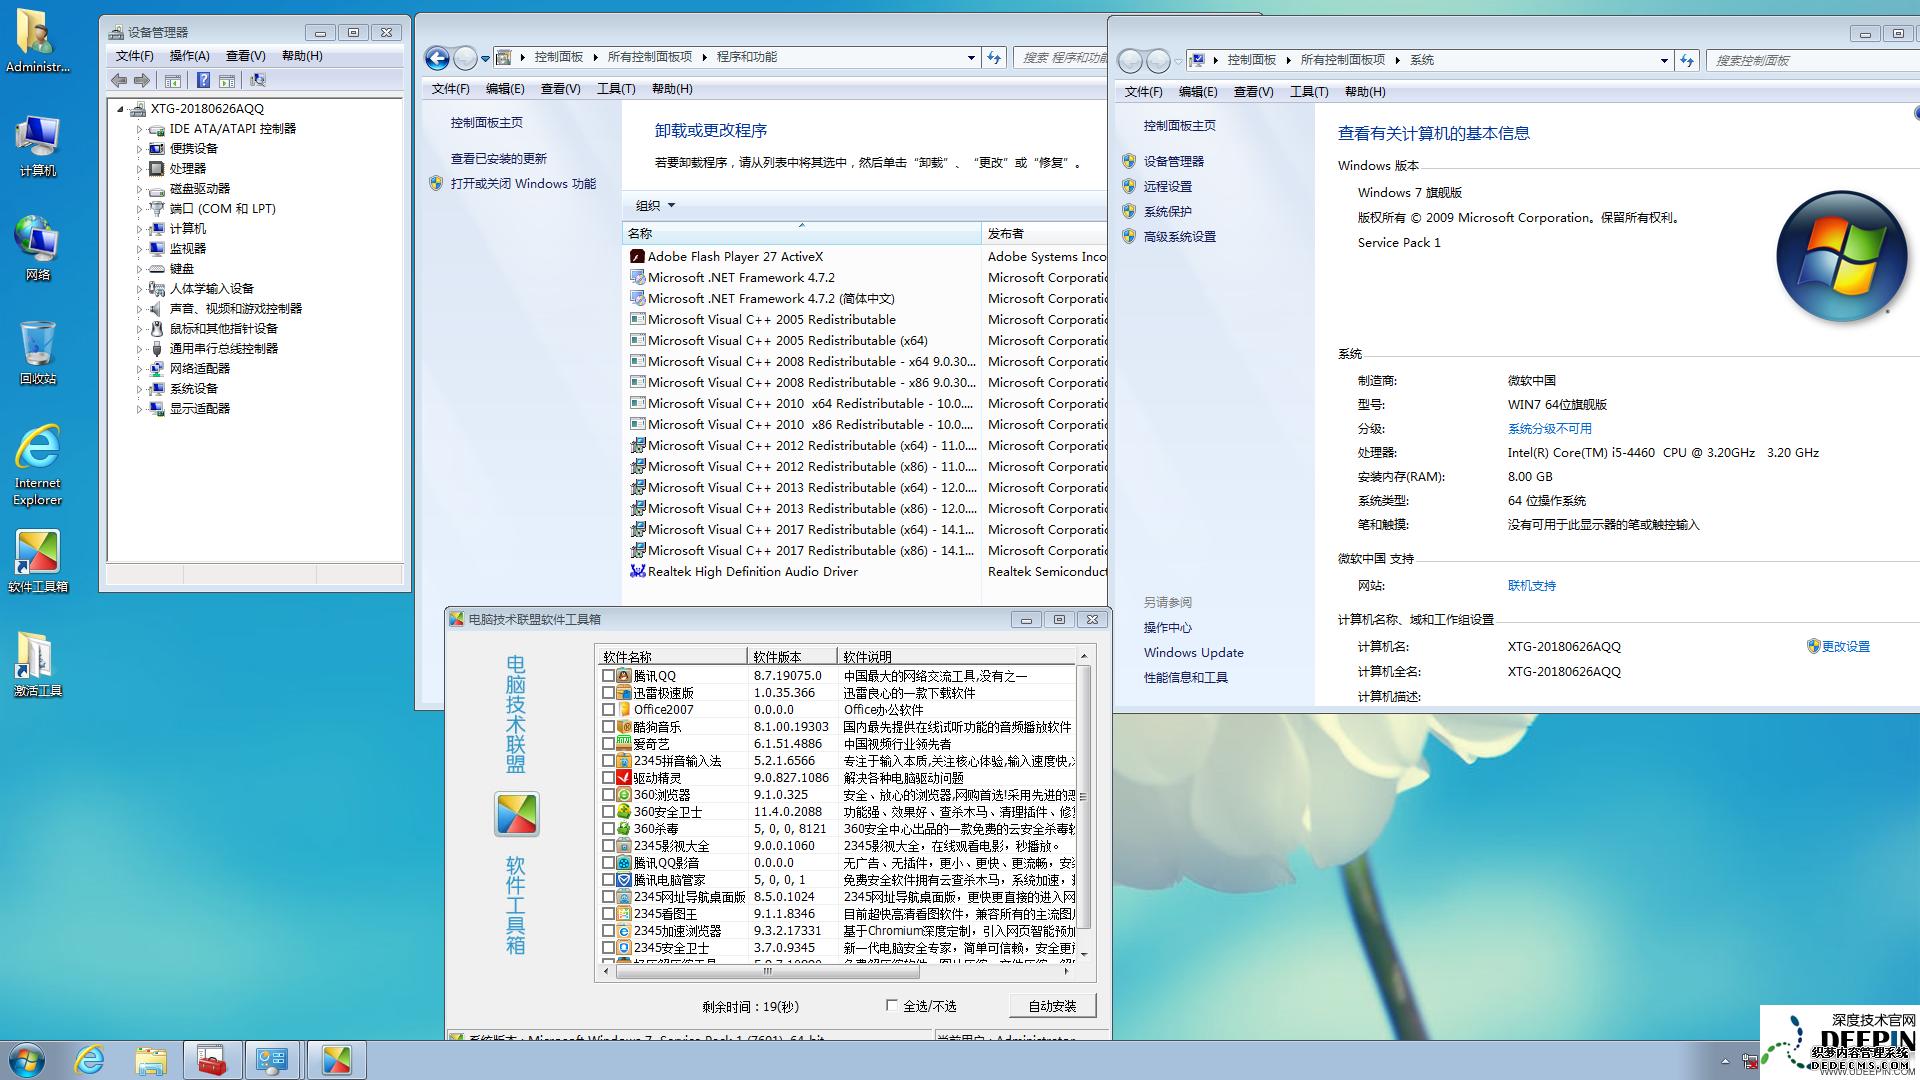
Task: Launch Internet Explorer desktop shortcut
Action: tap(37, 465)
